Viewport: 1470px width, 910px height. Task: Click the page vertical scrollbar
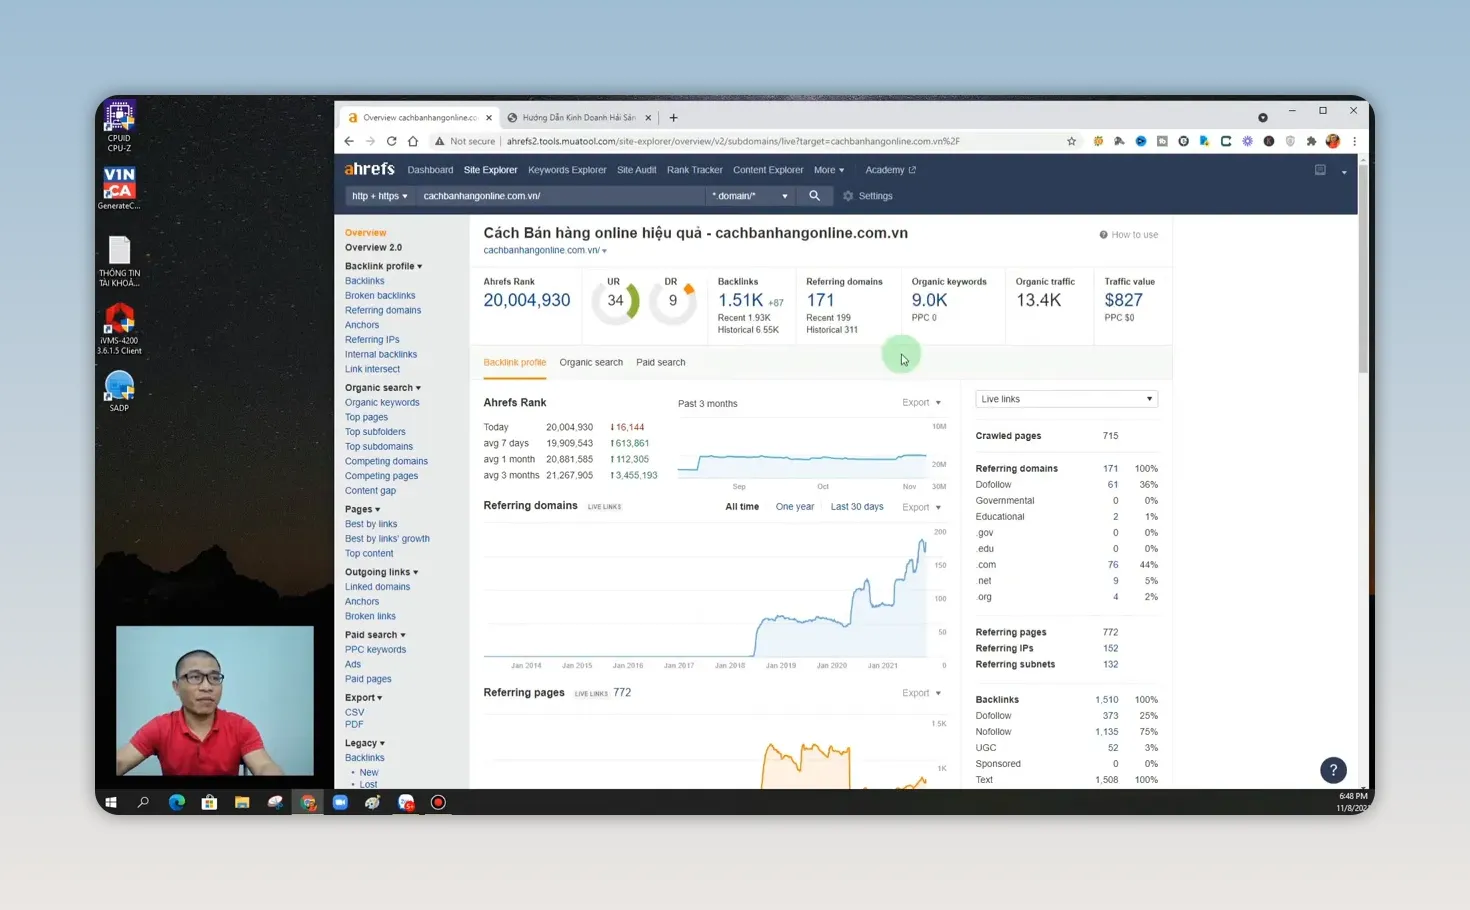[1362, 270]
